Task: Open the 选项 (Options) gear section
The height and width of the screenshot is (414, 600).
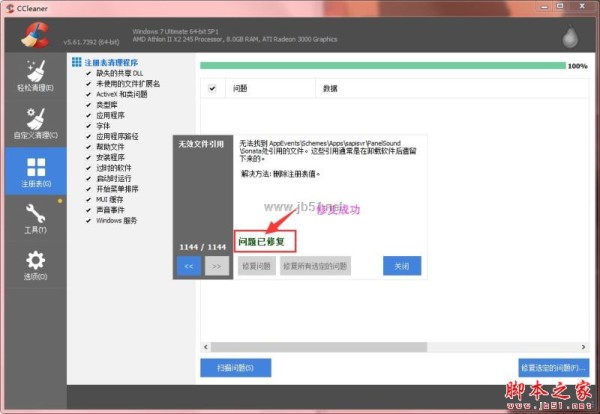Action: tap(34, 263)
